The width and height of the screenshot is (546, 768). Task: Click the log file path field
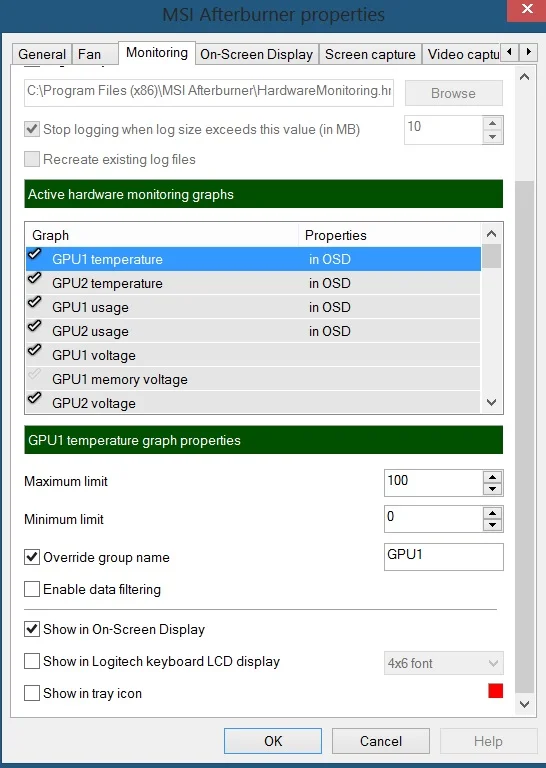coord(209,93)
